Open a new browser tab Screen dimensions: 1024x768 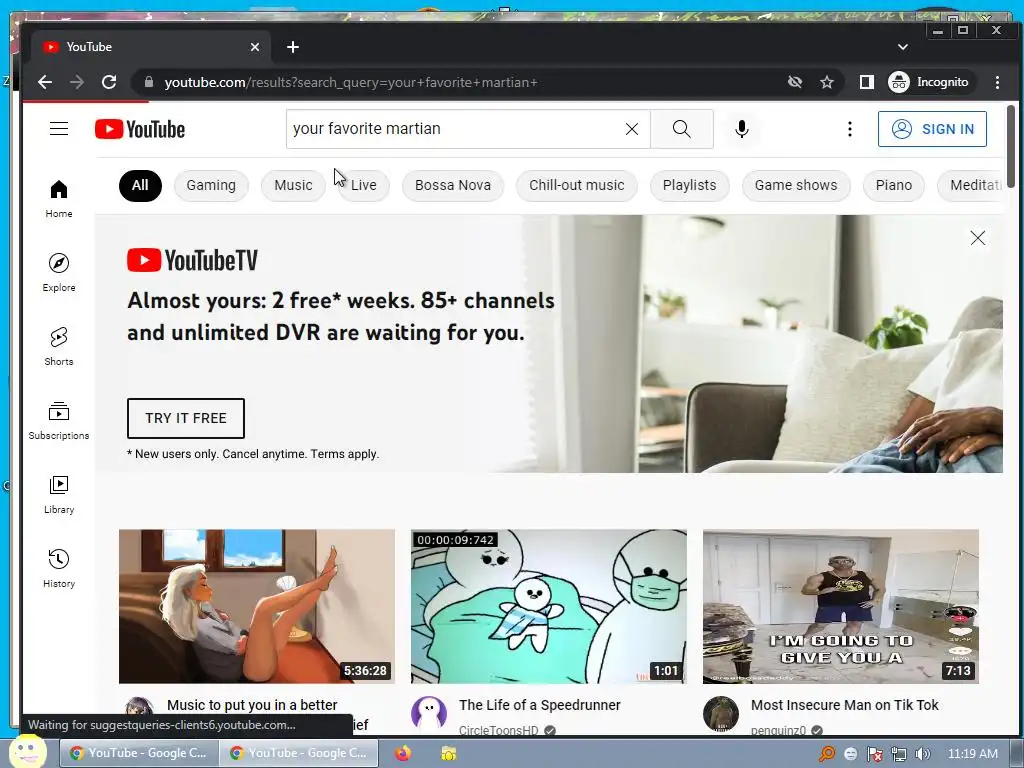point(293,47)
